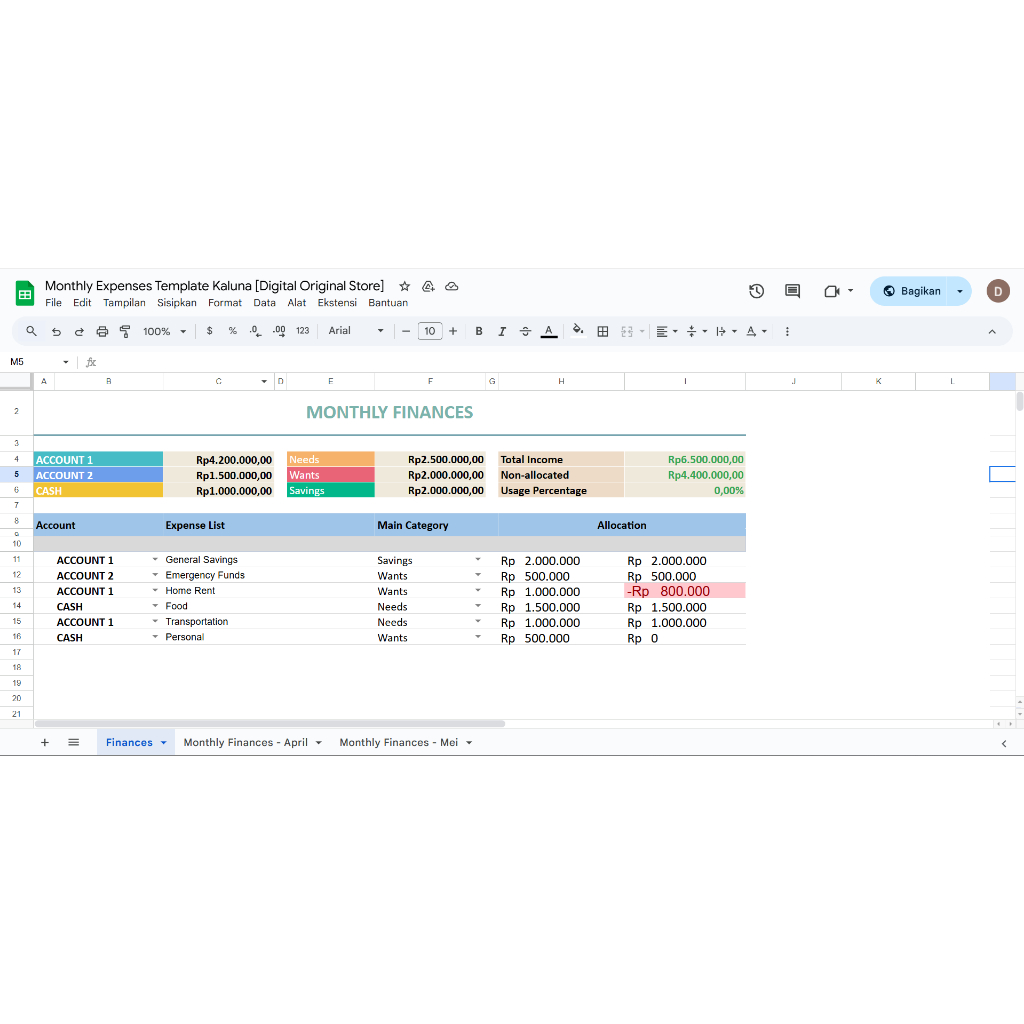Select the paint format tool

(124, 331)
